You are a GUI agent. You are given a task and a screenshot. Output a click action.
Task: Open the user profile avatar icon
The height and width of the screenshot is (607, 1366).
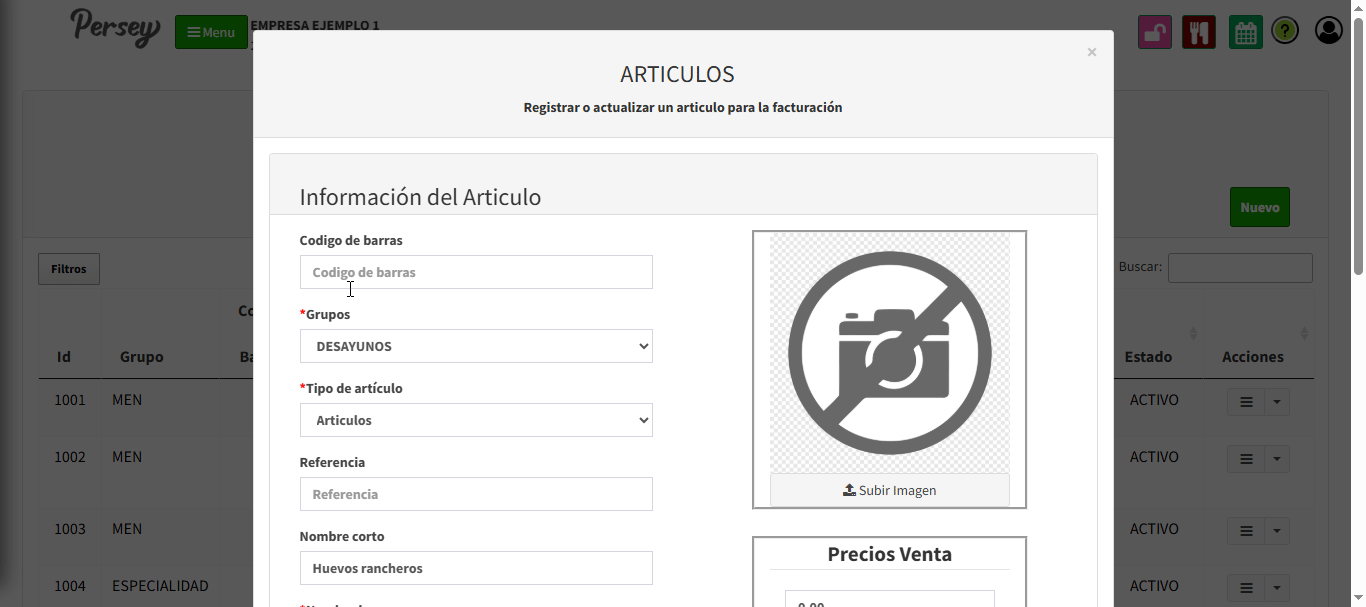pos(1328,31)
